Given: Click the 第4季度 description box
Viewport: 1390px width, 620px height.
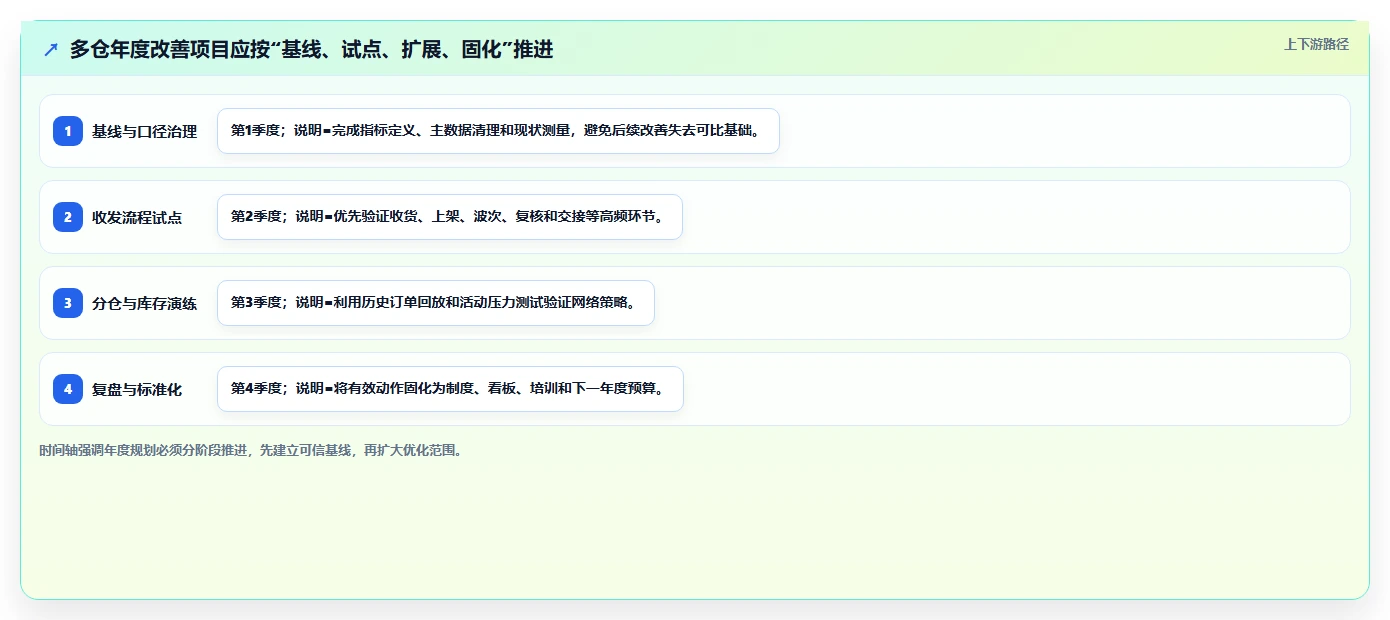Looking at the screenshot, I should click(450, 389).
